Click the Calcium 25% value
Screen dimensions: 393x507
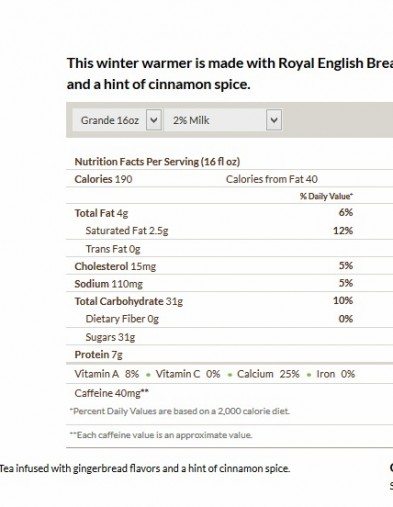(x=289, y=374)
